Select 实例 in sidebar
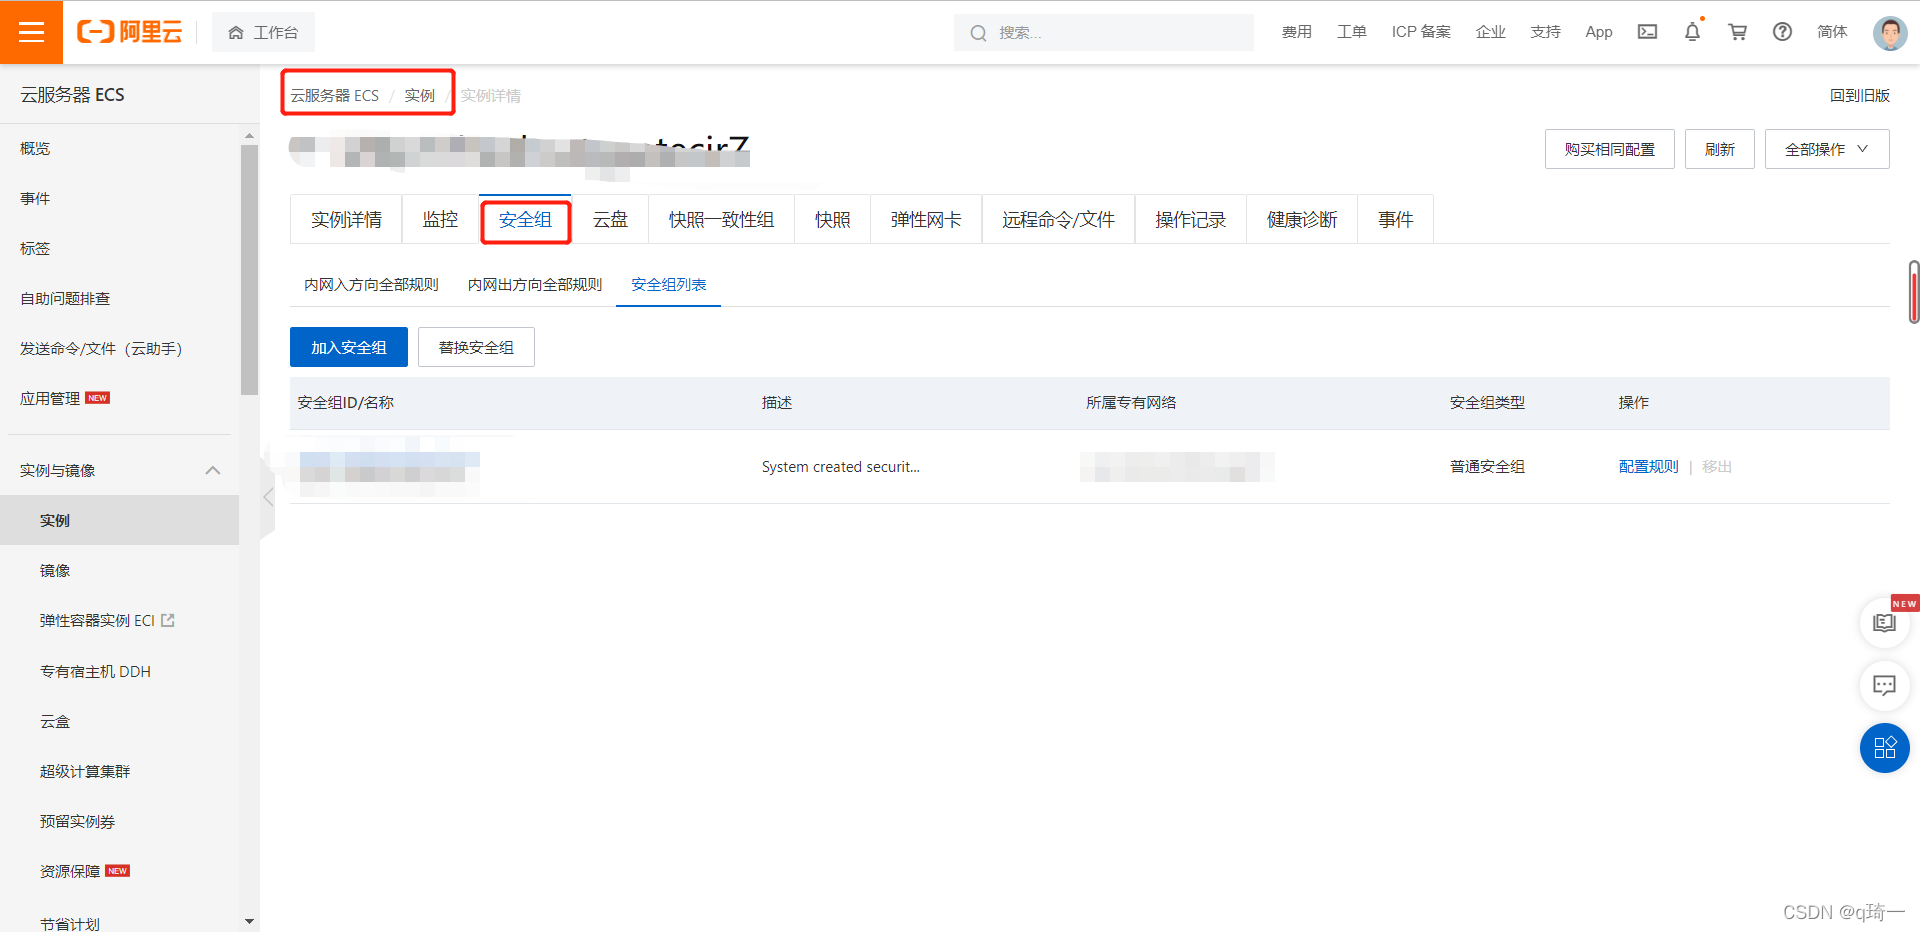The image size is (1920, 932). click(x=119, y=520)
